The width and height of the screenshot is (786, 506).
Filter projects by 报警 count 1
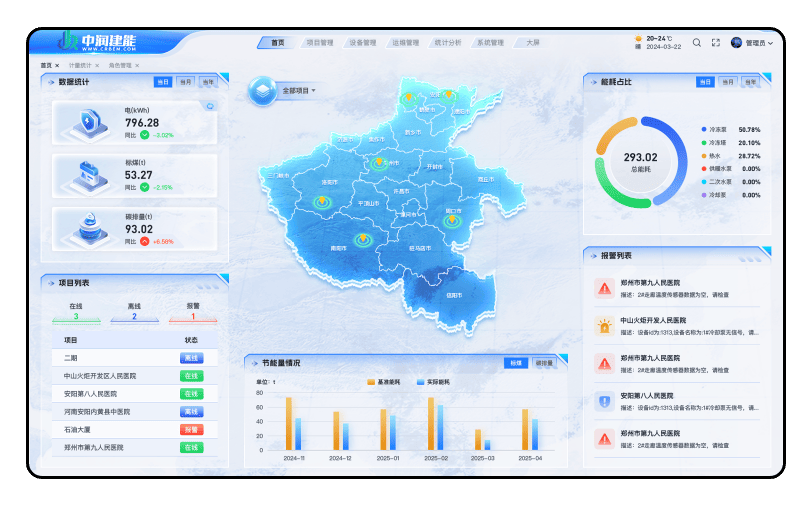tap(193, 312)
